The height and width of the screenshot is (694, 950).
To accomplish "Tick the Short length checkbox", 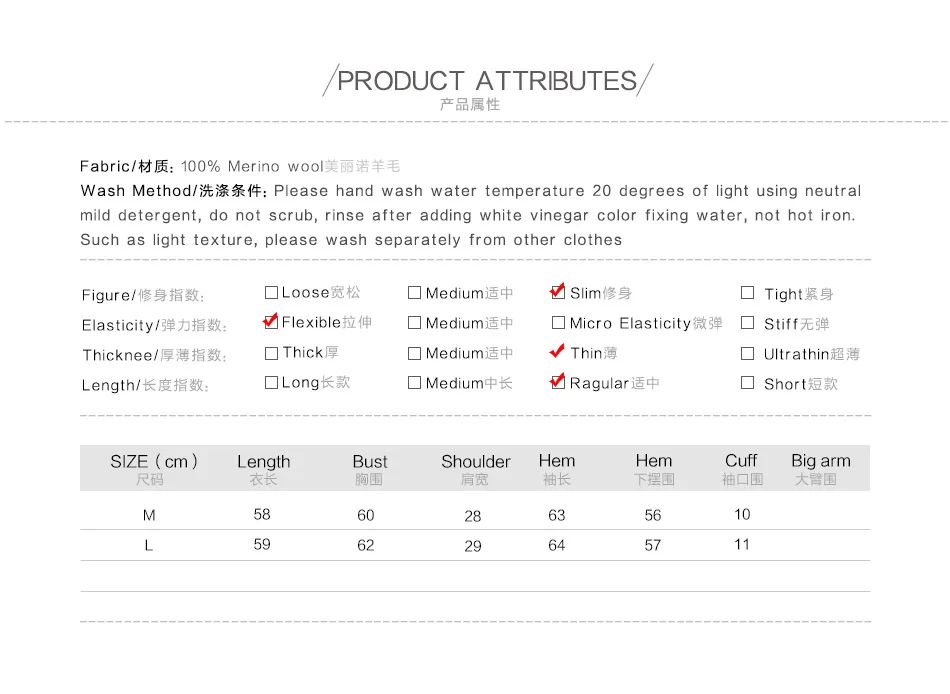I will pos(748,382).
